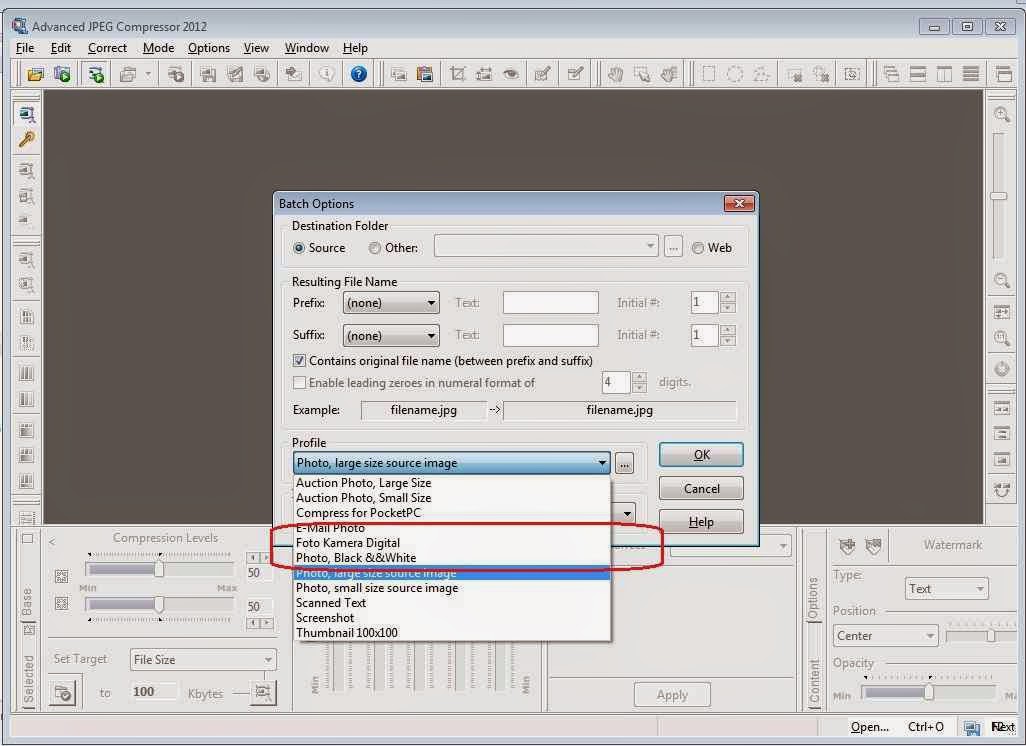The image size is (1026, 746).
Task: Click OK in Batch Options
Action: pyautogui.click(x=701, y=455)
